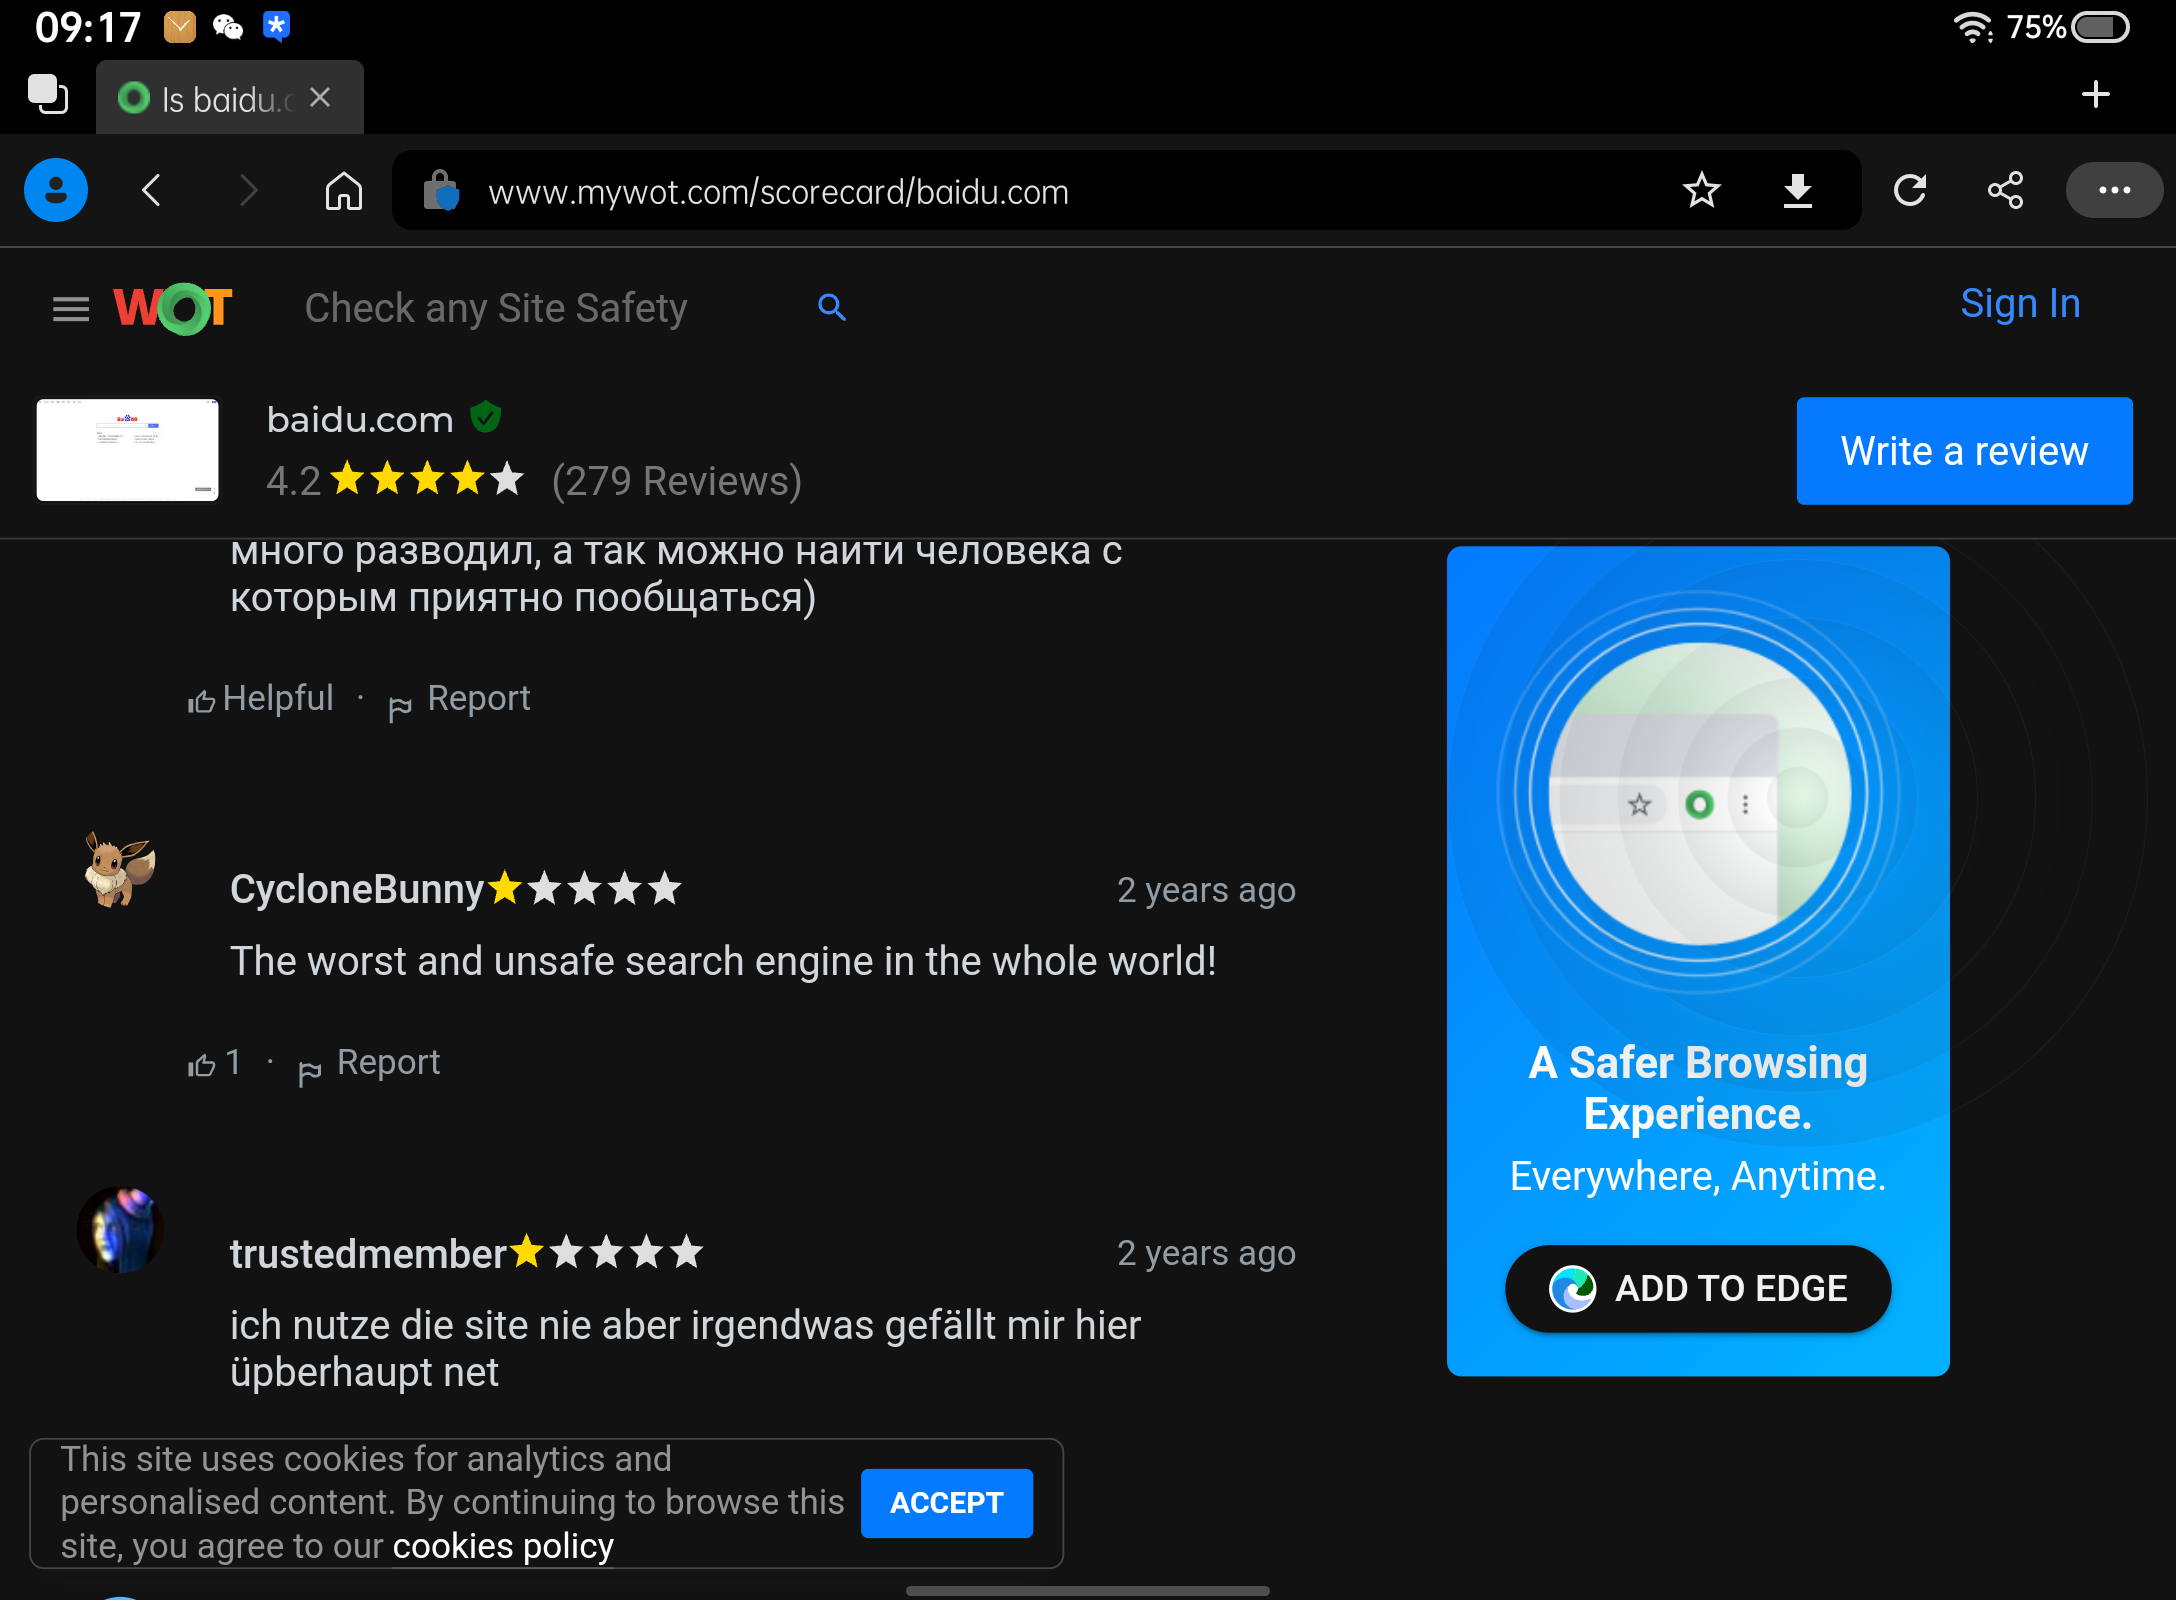Click the WOT logo

(x=173, y=308)
